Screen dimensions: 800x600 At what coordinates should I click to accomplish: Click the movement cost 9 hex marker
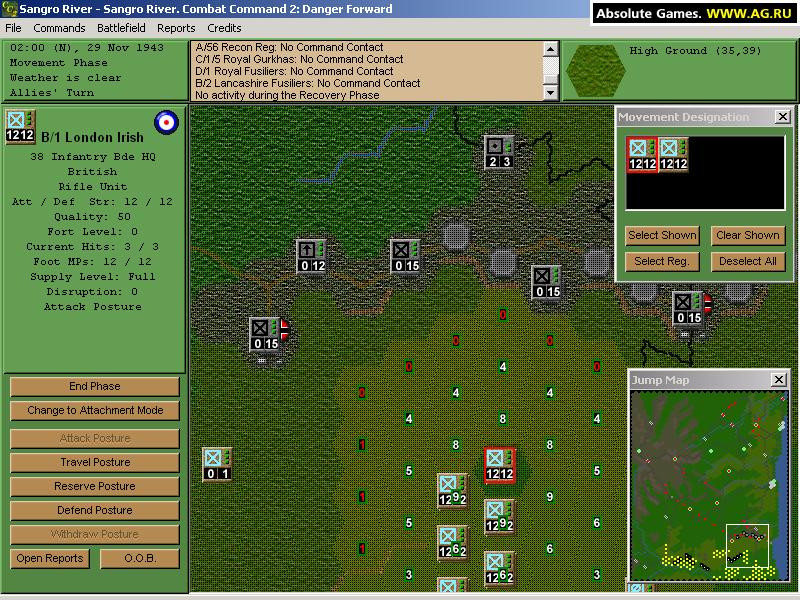[x=549, y=496]
